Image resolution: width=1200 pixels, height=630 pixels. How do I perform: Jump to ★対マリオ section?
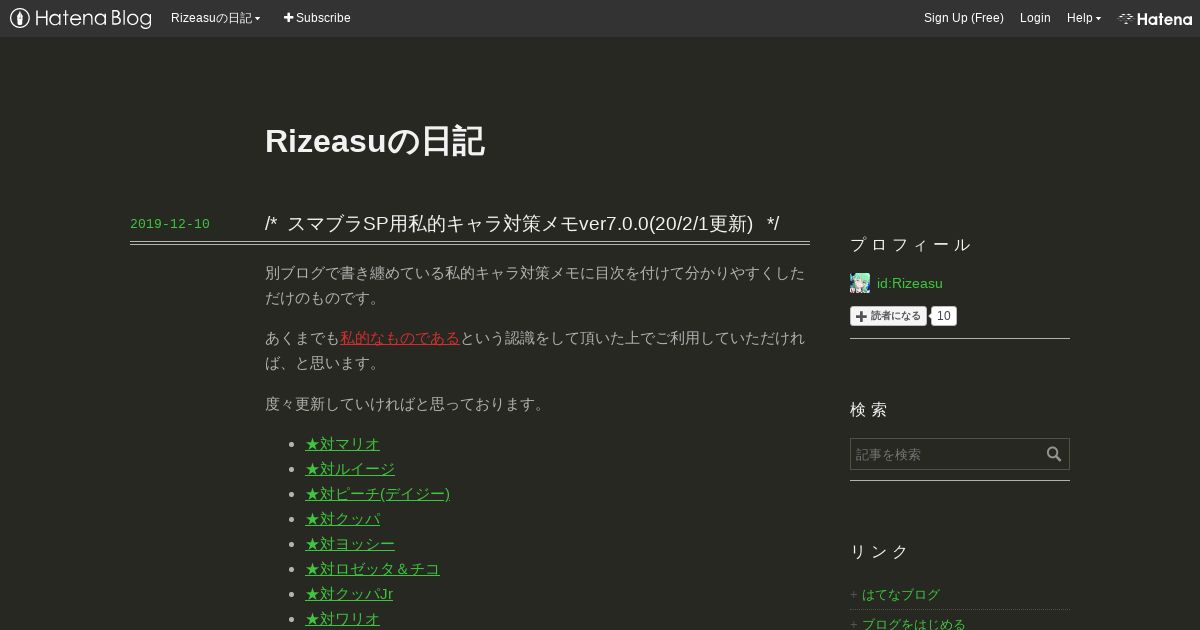coord(342,444)
